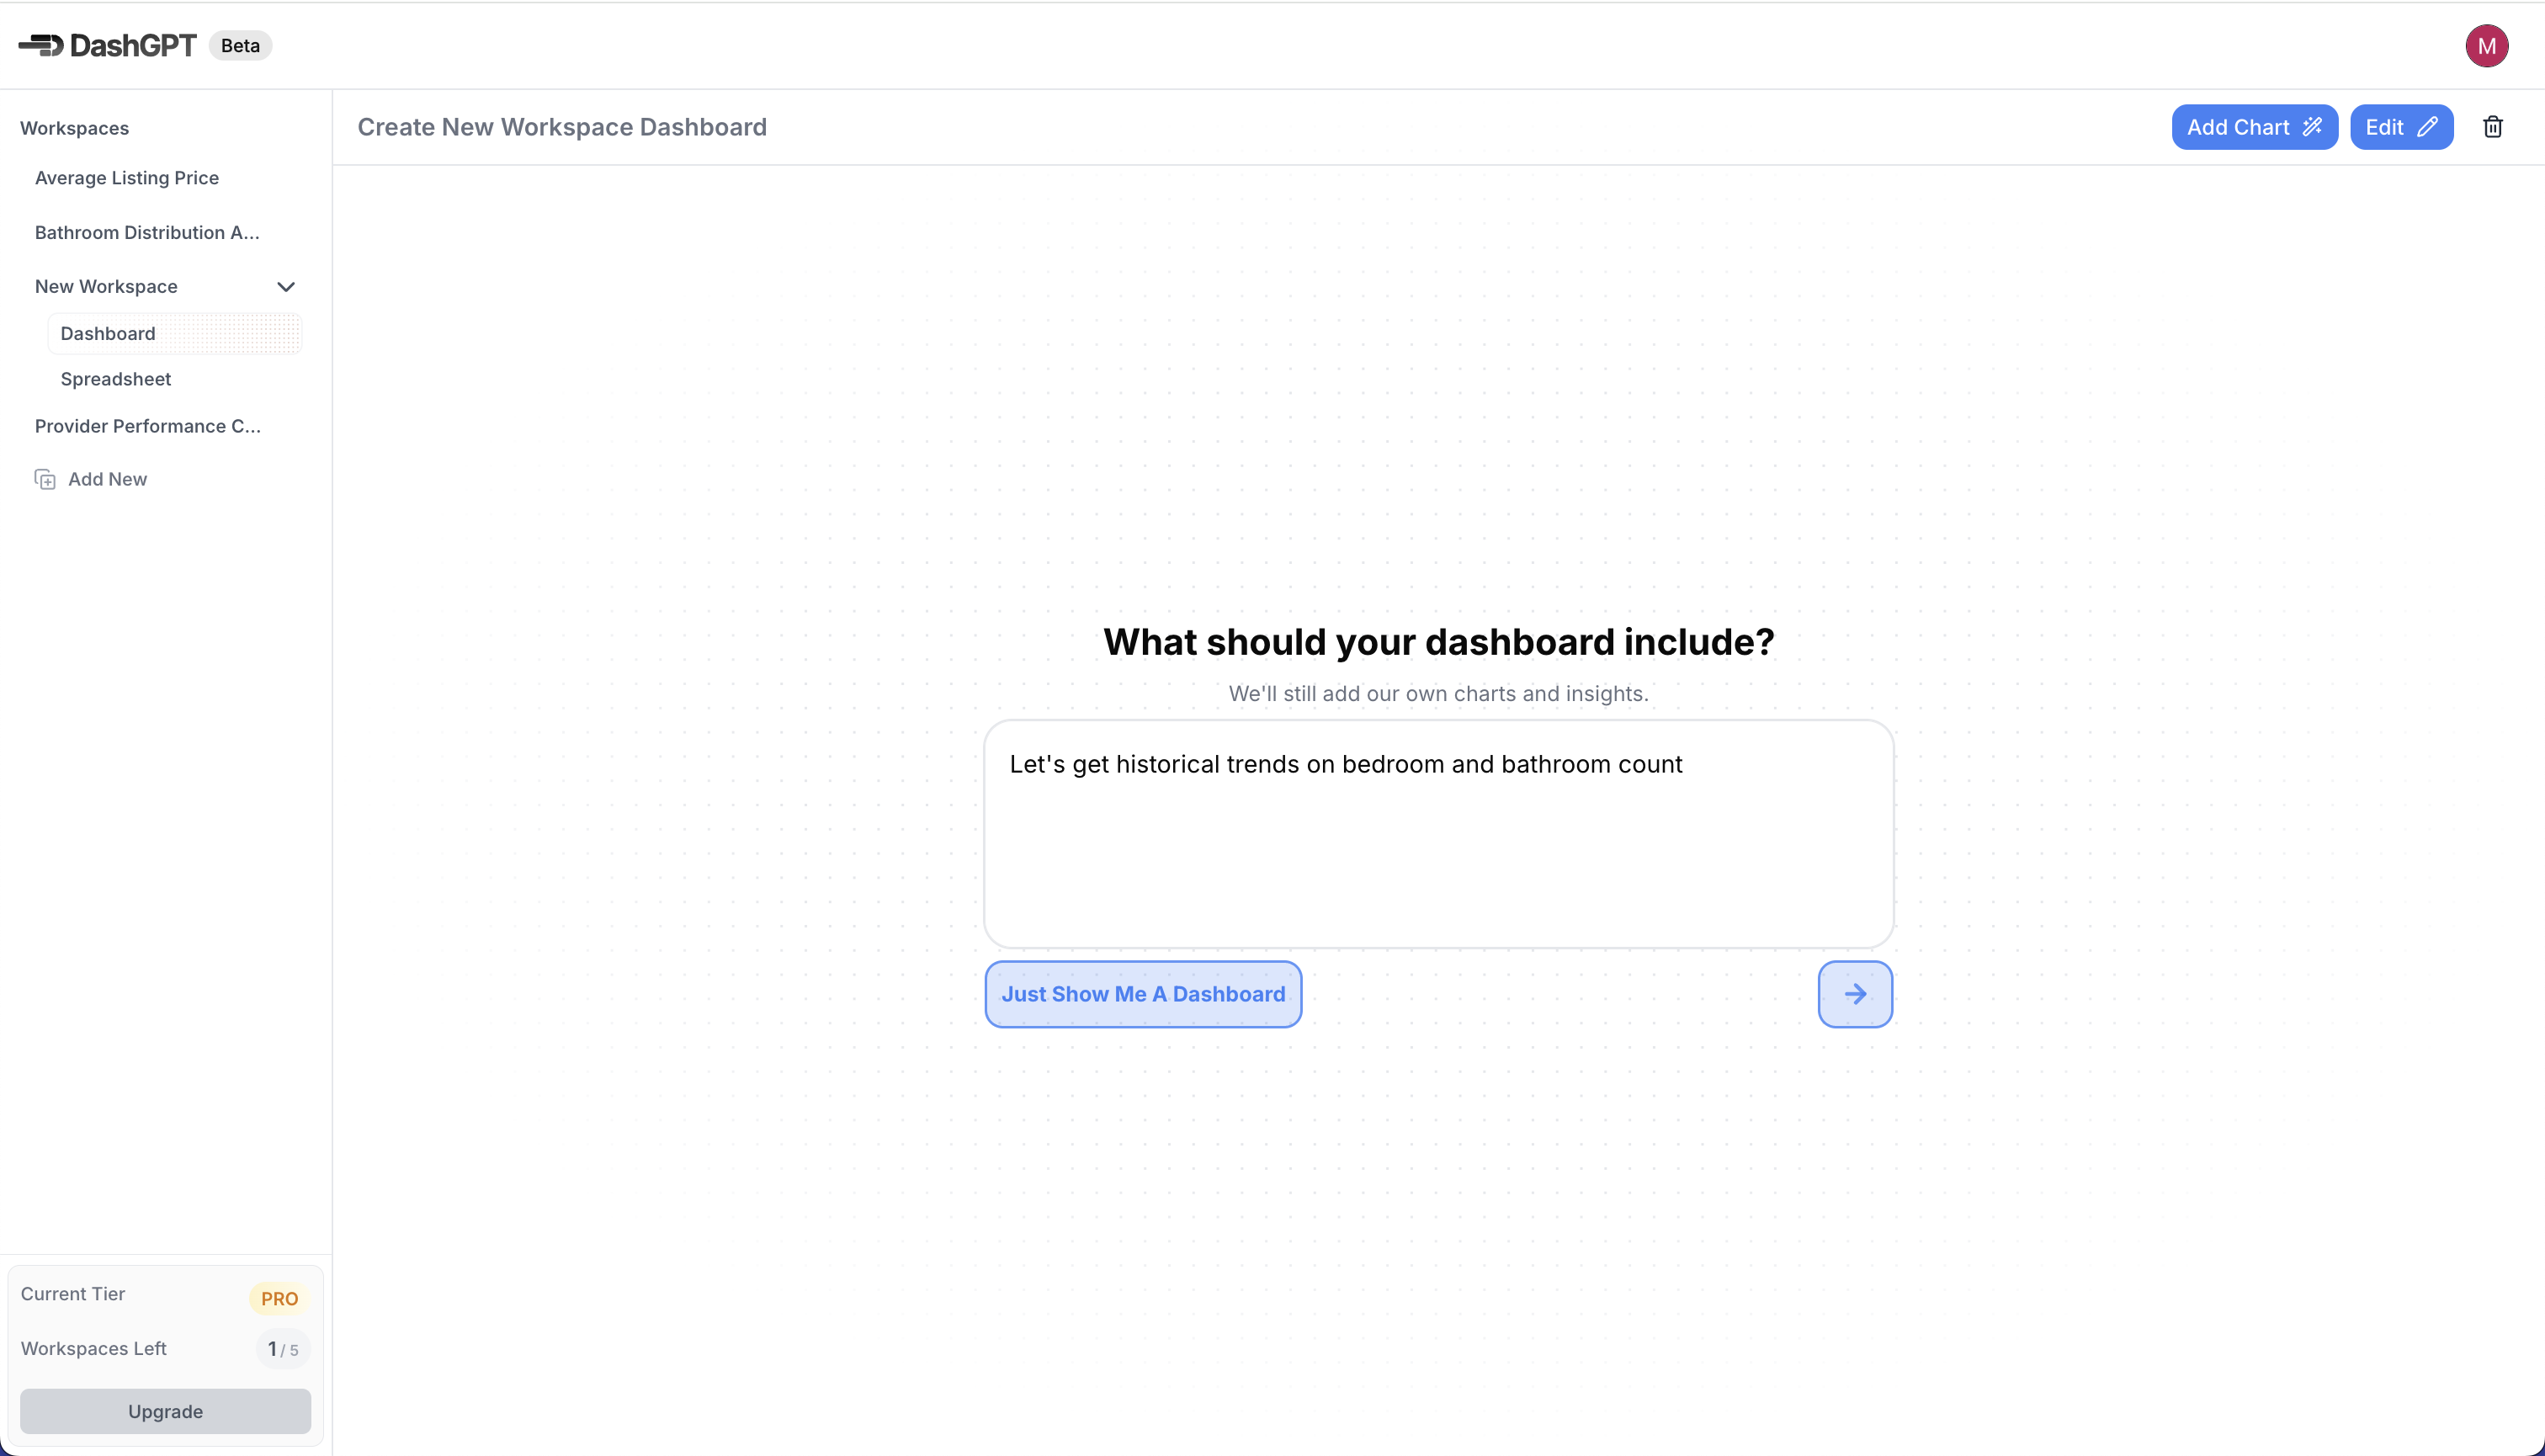Click Just Show Me A Dashboard
Viewport: 2545px width, 1456px height.
click(1143, 994)
